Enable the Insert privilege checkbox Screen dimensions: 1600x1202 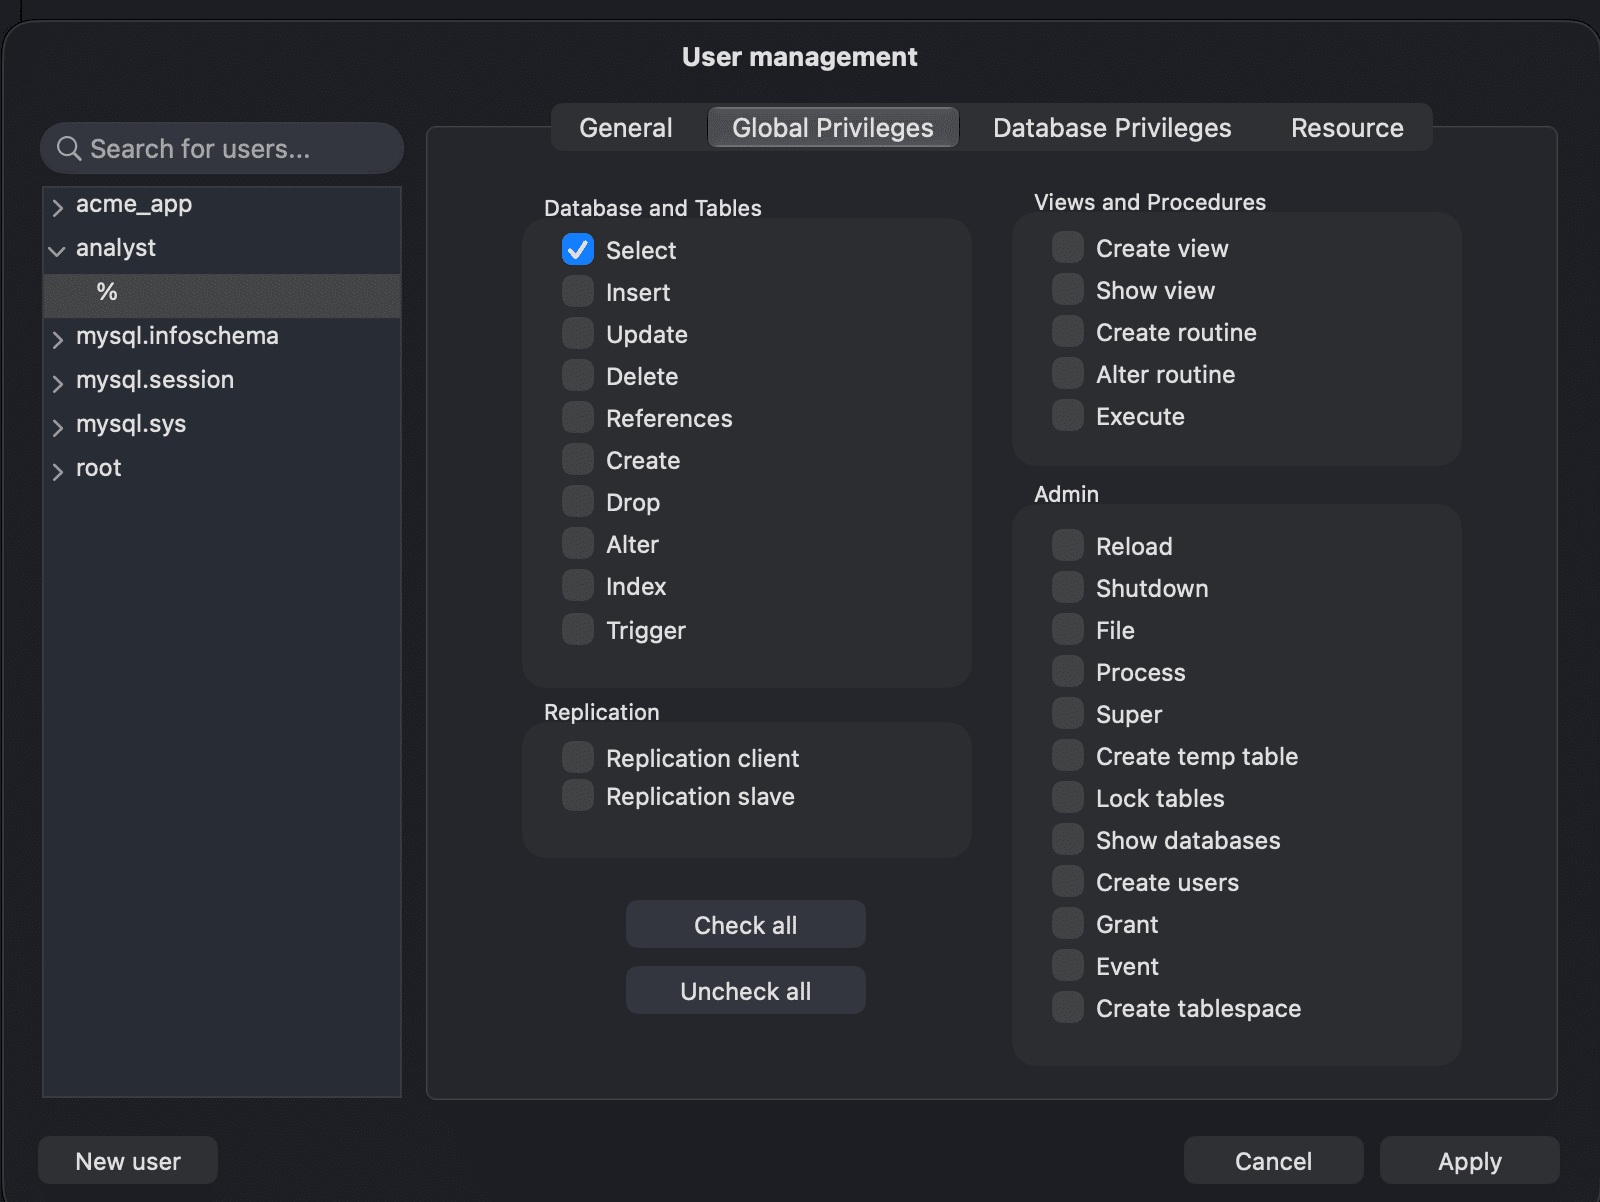[578, 291]
